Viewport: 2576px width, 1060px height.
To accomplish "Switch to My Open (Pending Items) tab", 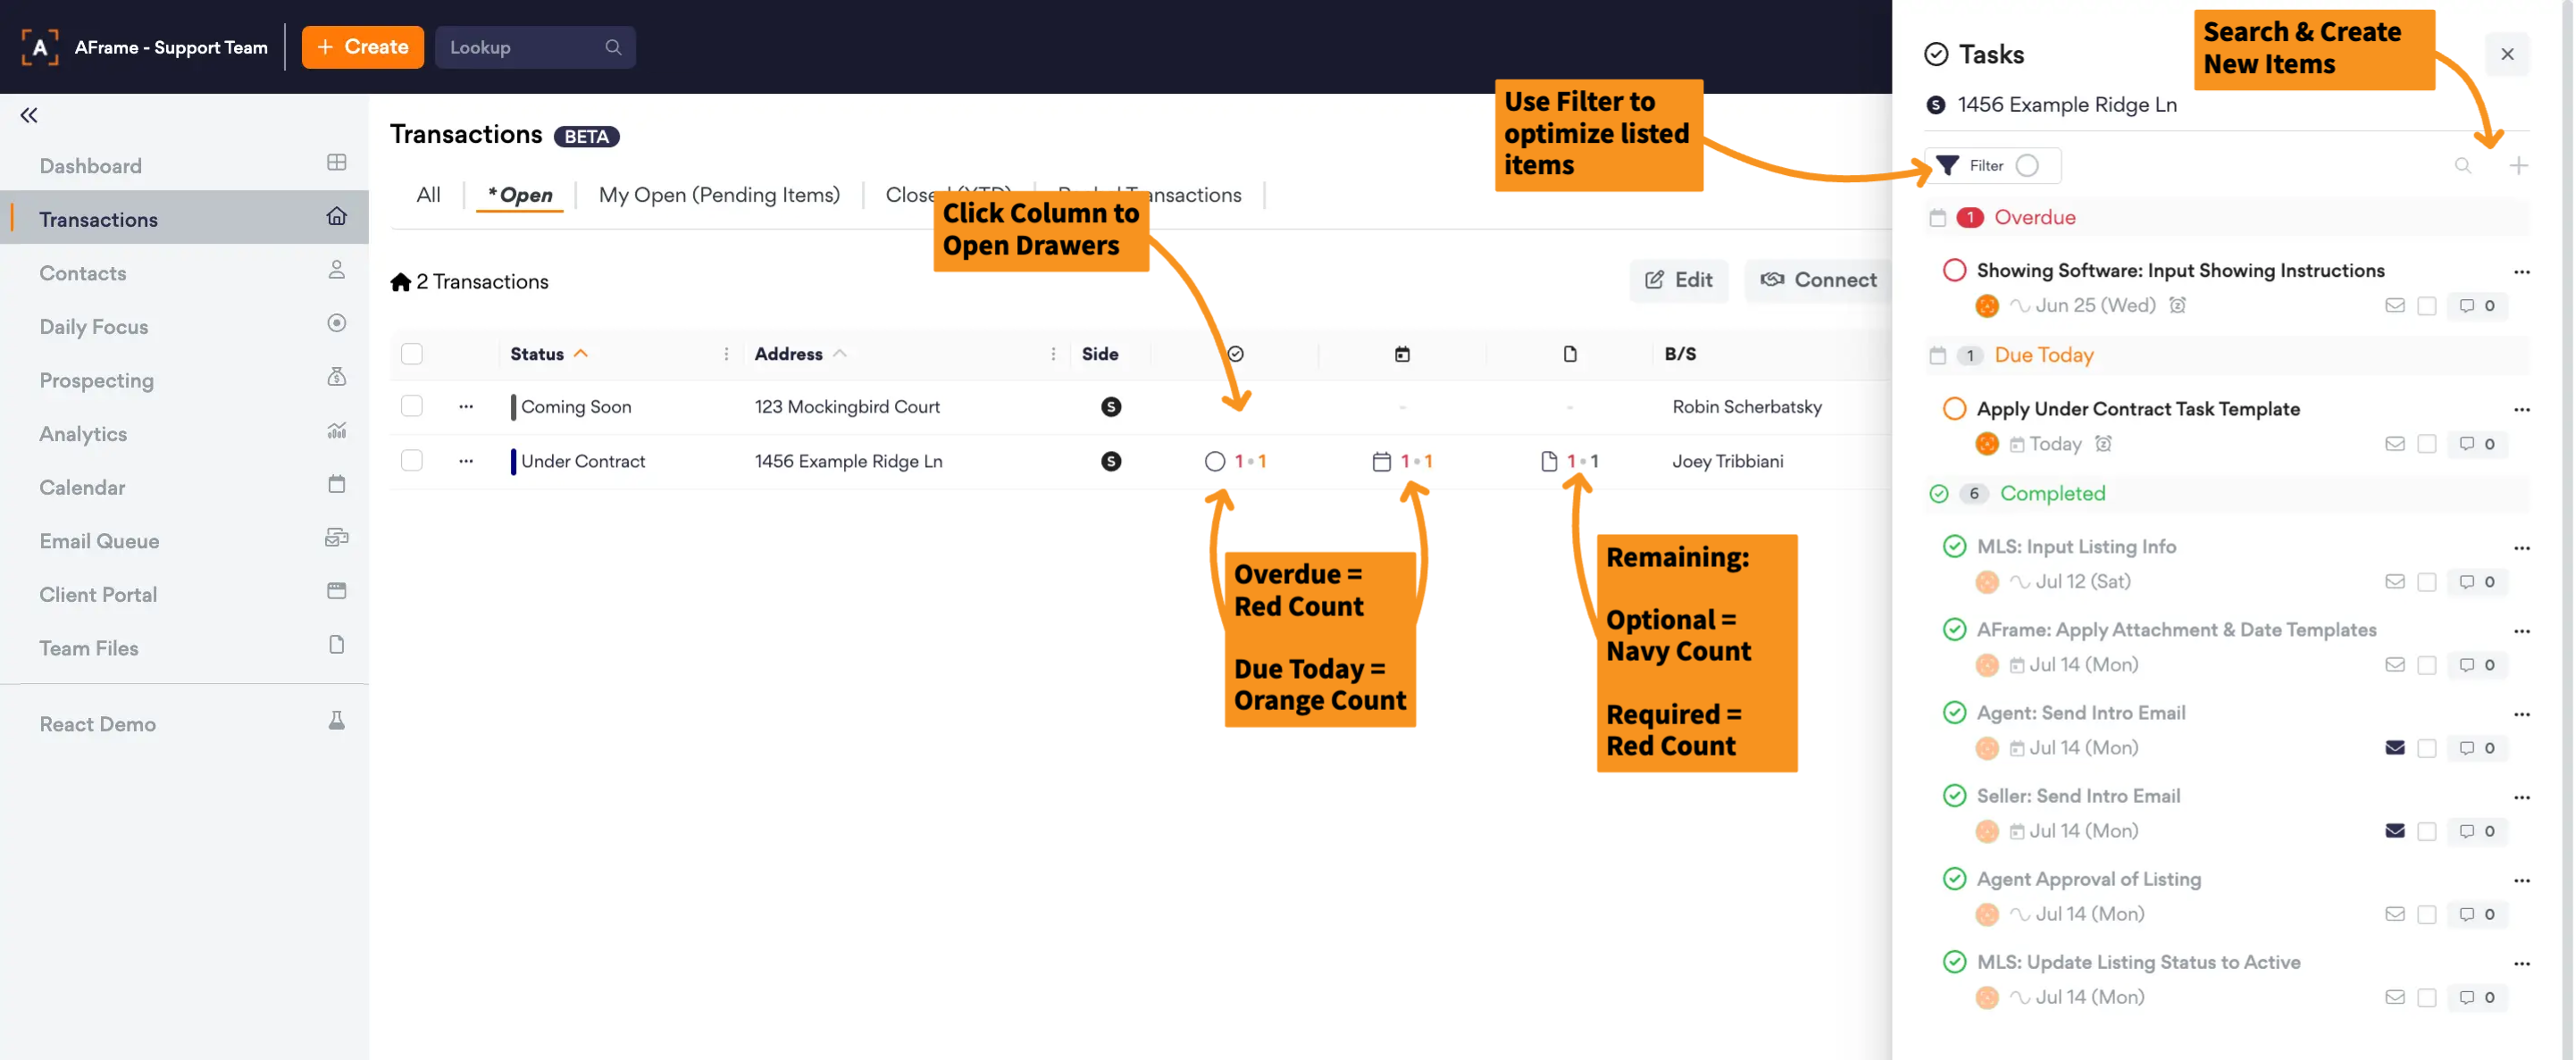I will 718,195.
